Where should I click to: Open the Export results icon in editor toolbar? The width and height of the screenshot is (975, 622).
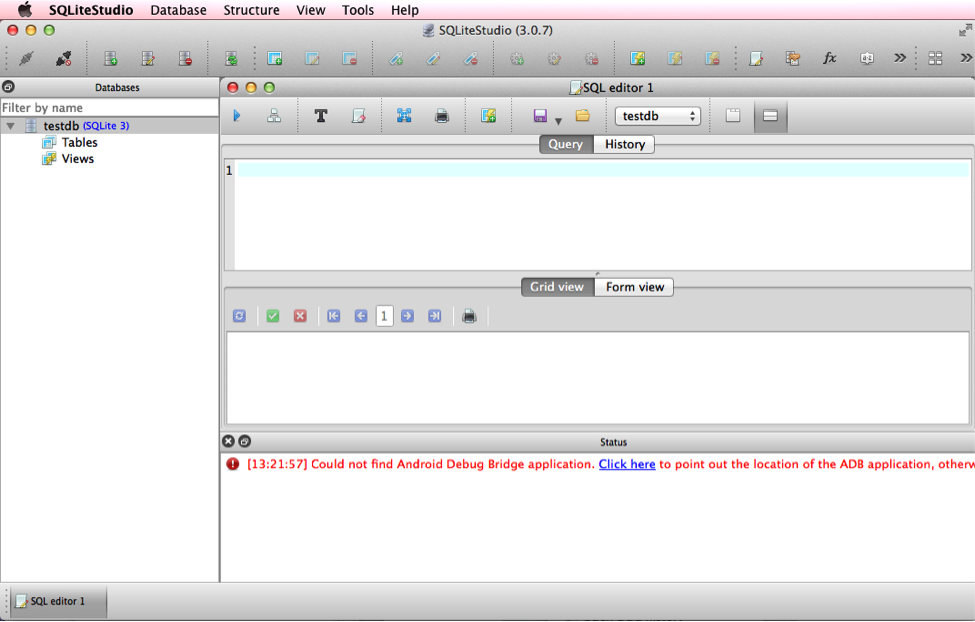tap(489, 115)
